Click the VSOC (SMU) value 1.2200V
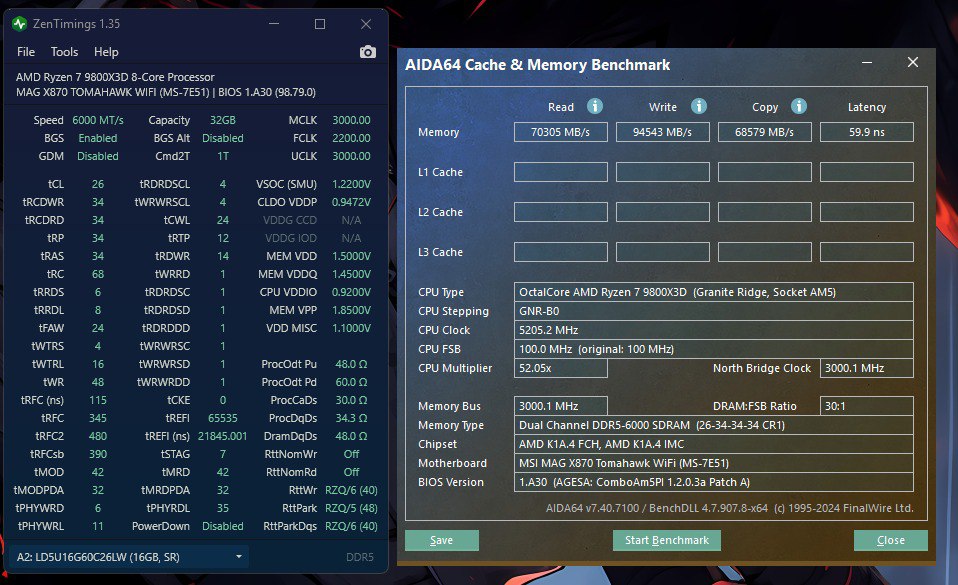Image resolution: width=958 pixels, height=585 pixels. 351,184
